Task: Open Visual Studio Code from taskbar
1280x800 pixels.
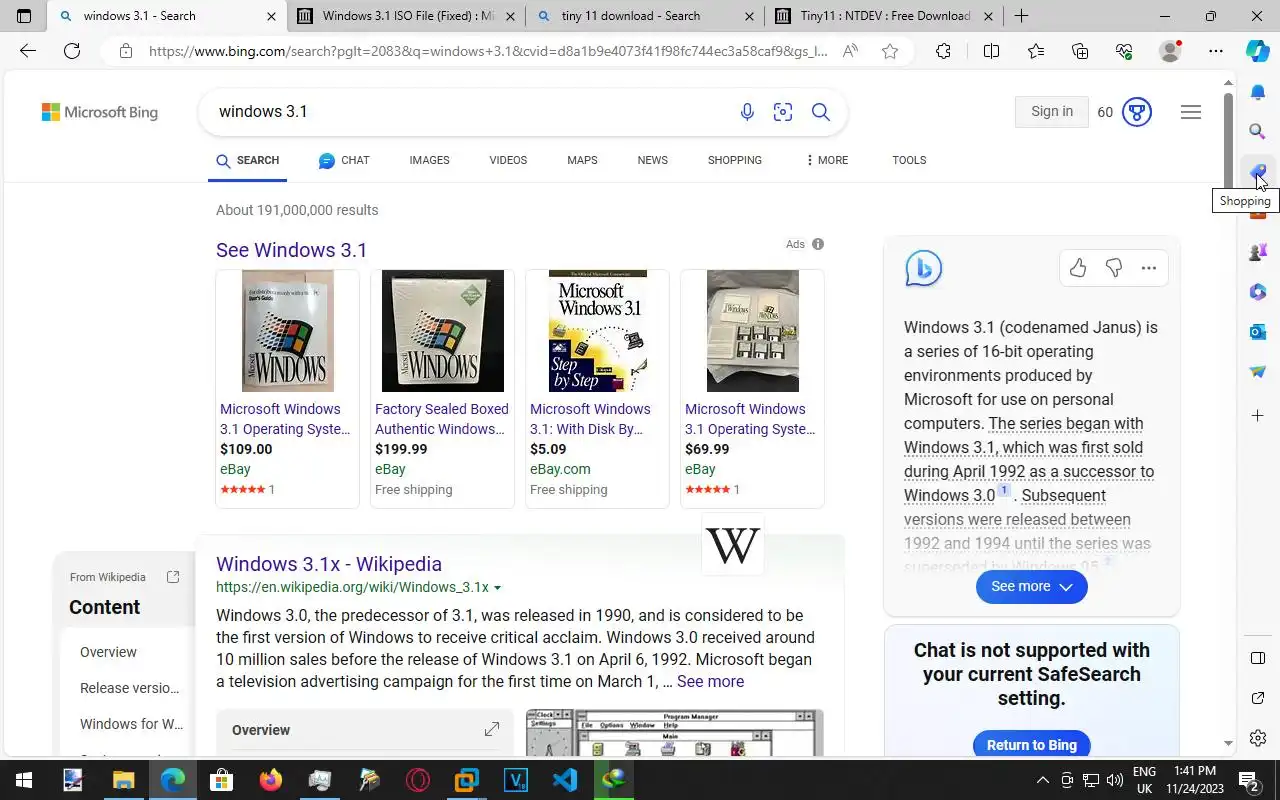Action: pyautogui.click(x=564, y=780)
